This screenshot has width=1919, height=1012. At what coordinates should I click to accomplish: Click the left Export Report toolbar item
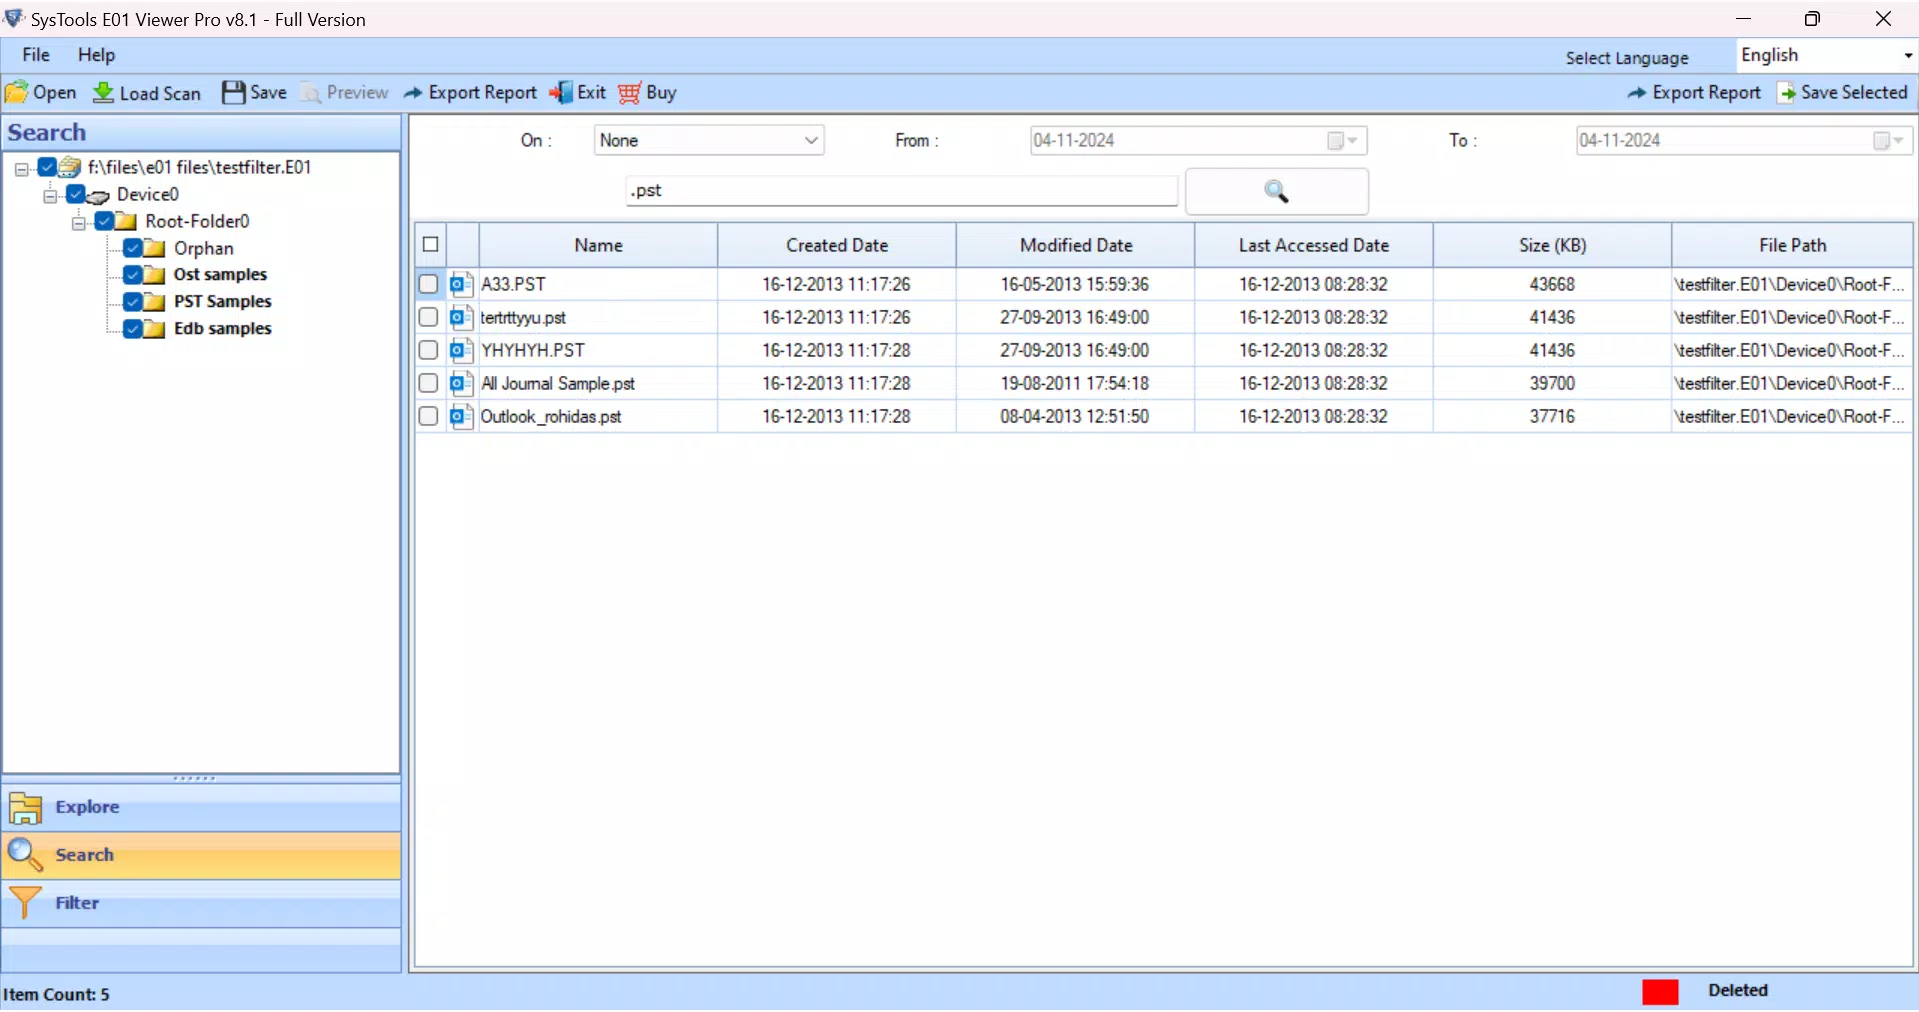(470, 93)
